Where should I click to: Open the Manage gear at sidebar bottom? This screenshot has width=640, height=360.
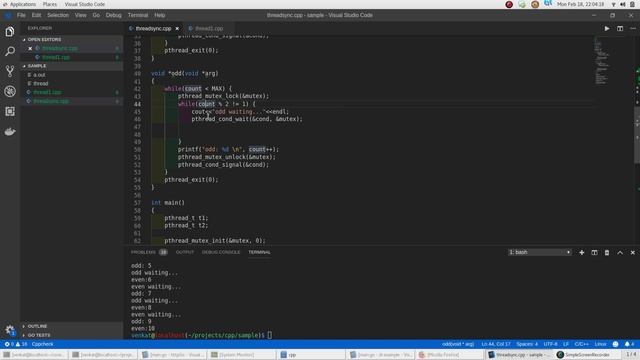(x=10, y=330)
